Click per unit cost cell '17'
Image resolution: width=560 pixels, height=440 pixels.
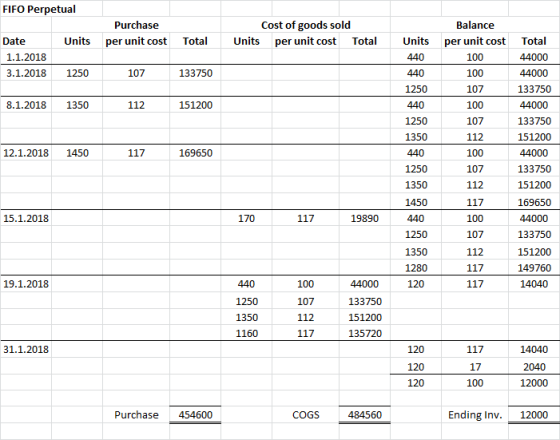475,367
